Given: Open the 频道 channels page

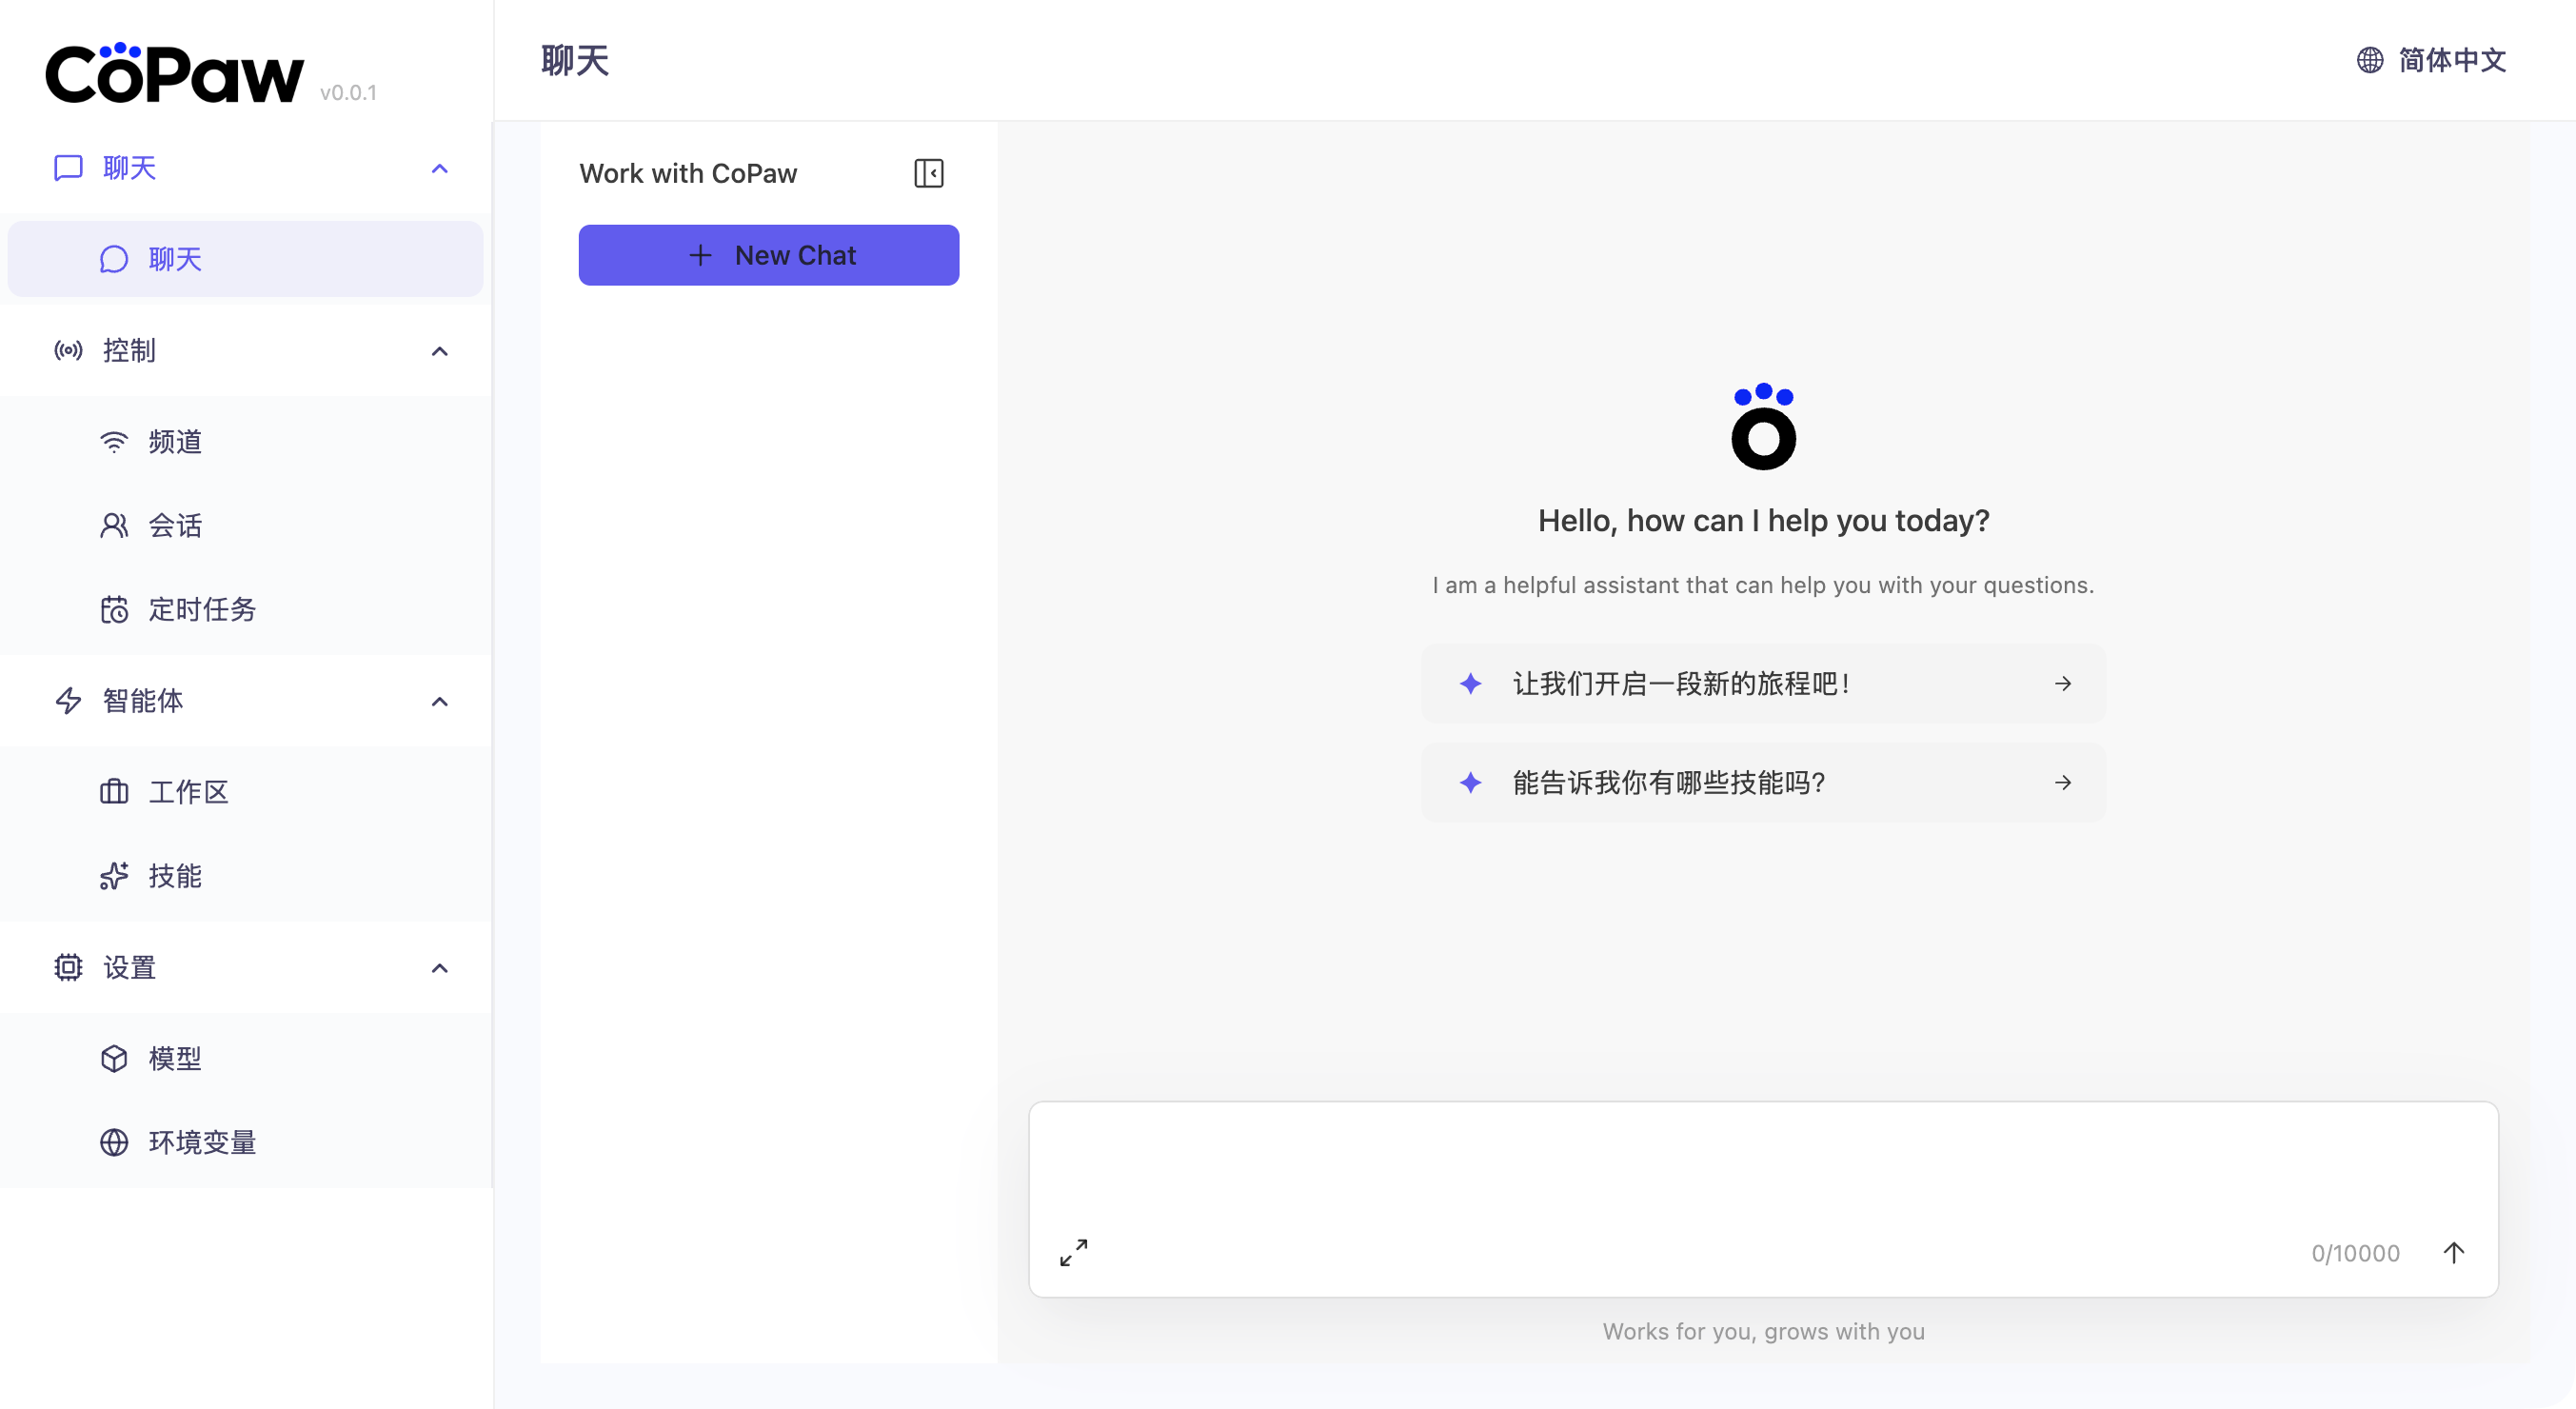Looking at the screenshot, I should point(175,441).
